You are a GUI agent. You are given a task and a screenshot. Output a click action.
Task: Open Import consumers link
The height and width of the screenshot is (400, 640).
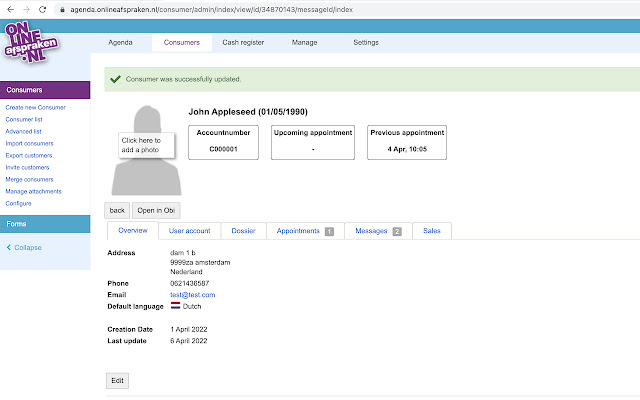29,143
